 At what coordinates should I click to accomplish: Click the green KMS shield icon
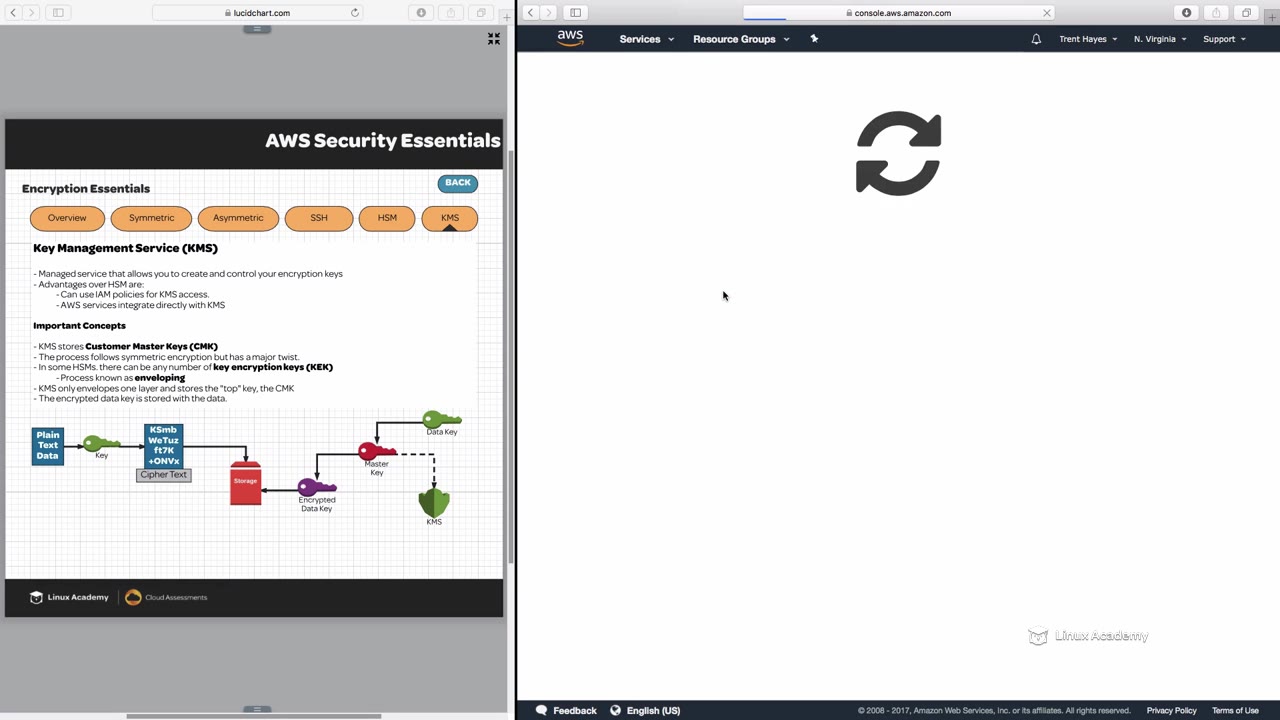(x=434, y=502)
